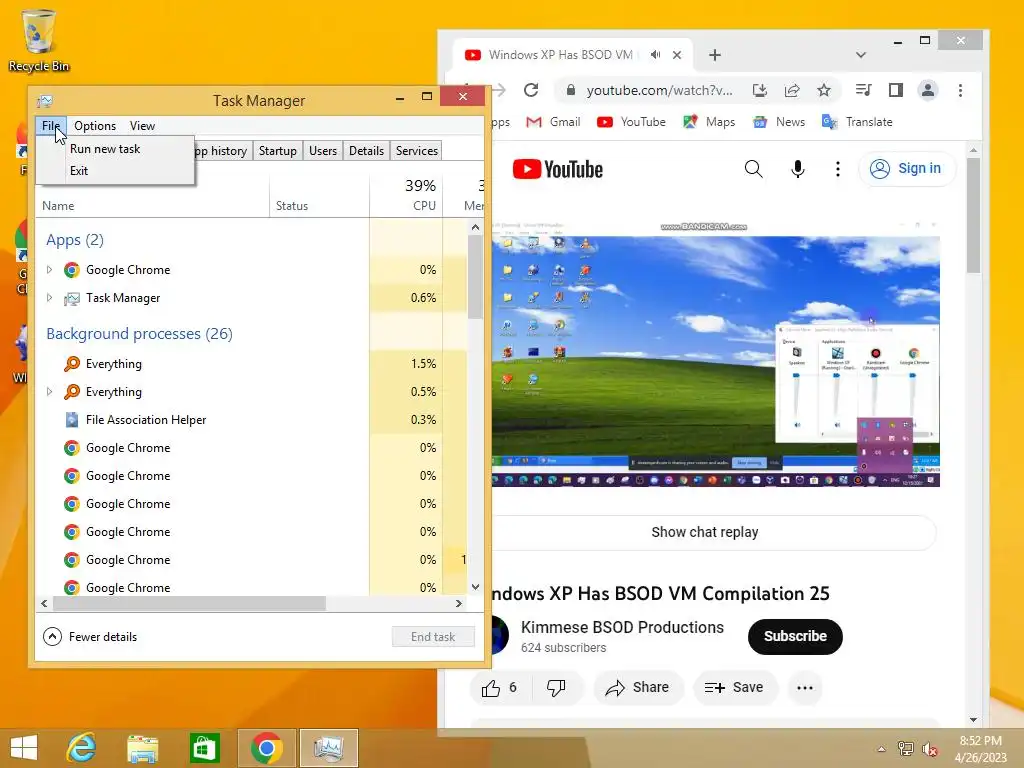Open Chrome tab search dropdown arrow

[861, 56]
